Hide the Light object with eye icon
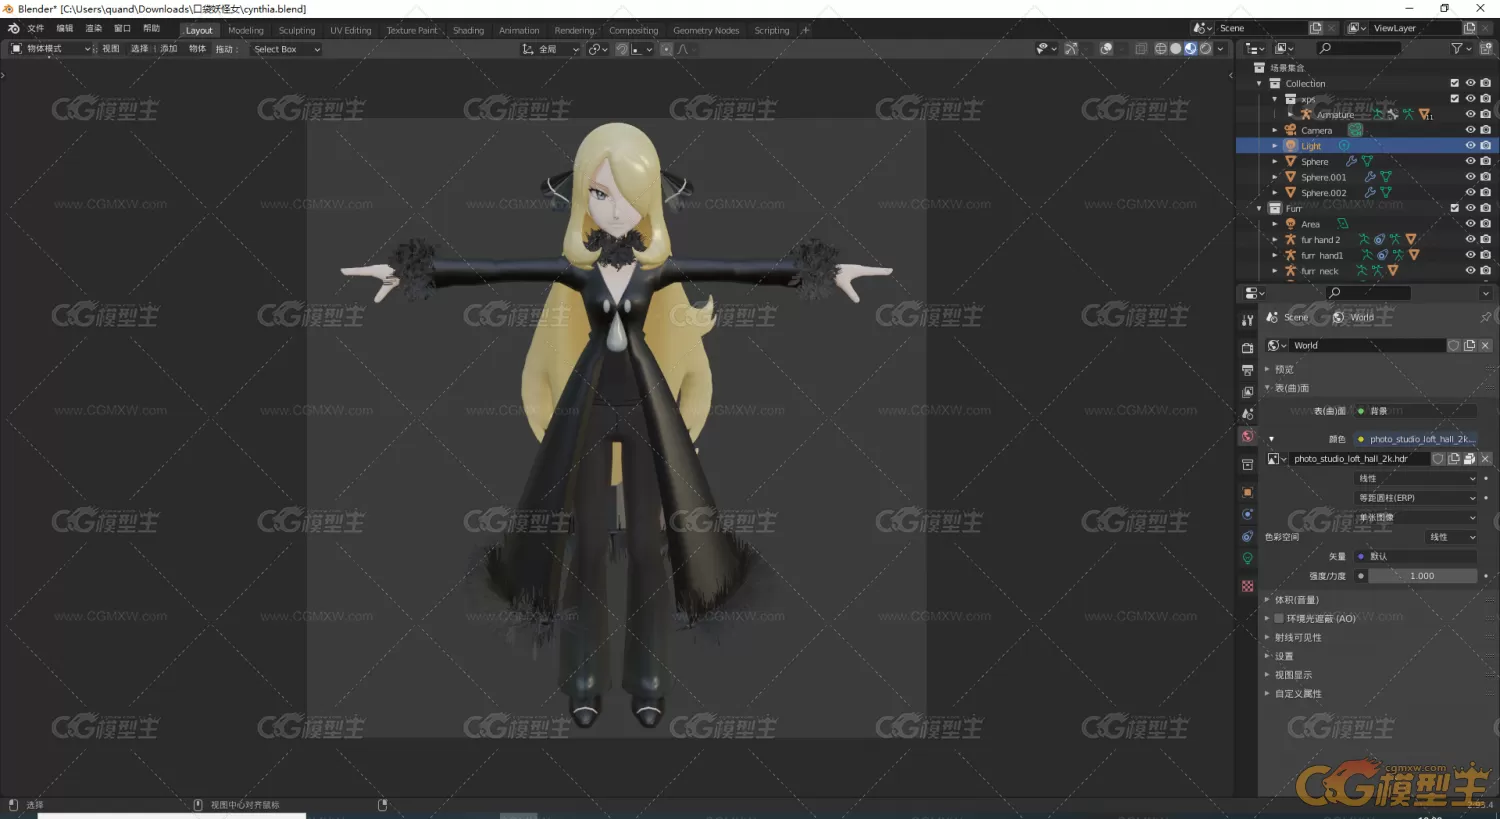 pyautogui.click(x=1470, y=146)
